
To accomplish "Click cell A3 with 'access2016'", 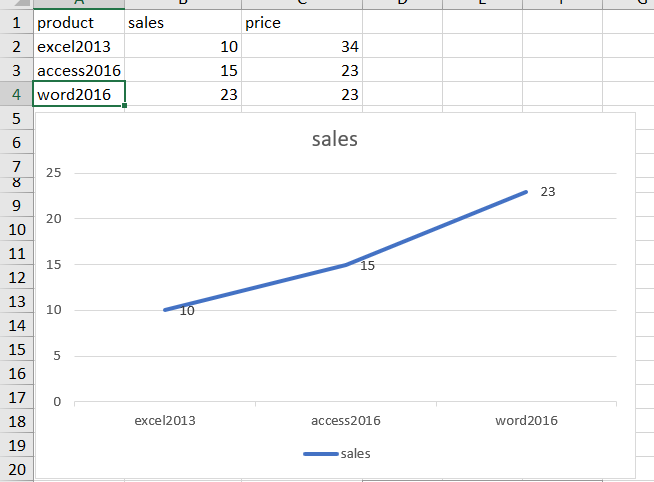I will click(79, 70).
